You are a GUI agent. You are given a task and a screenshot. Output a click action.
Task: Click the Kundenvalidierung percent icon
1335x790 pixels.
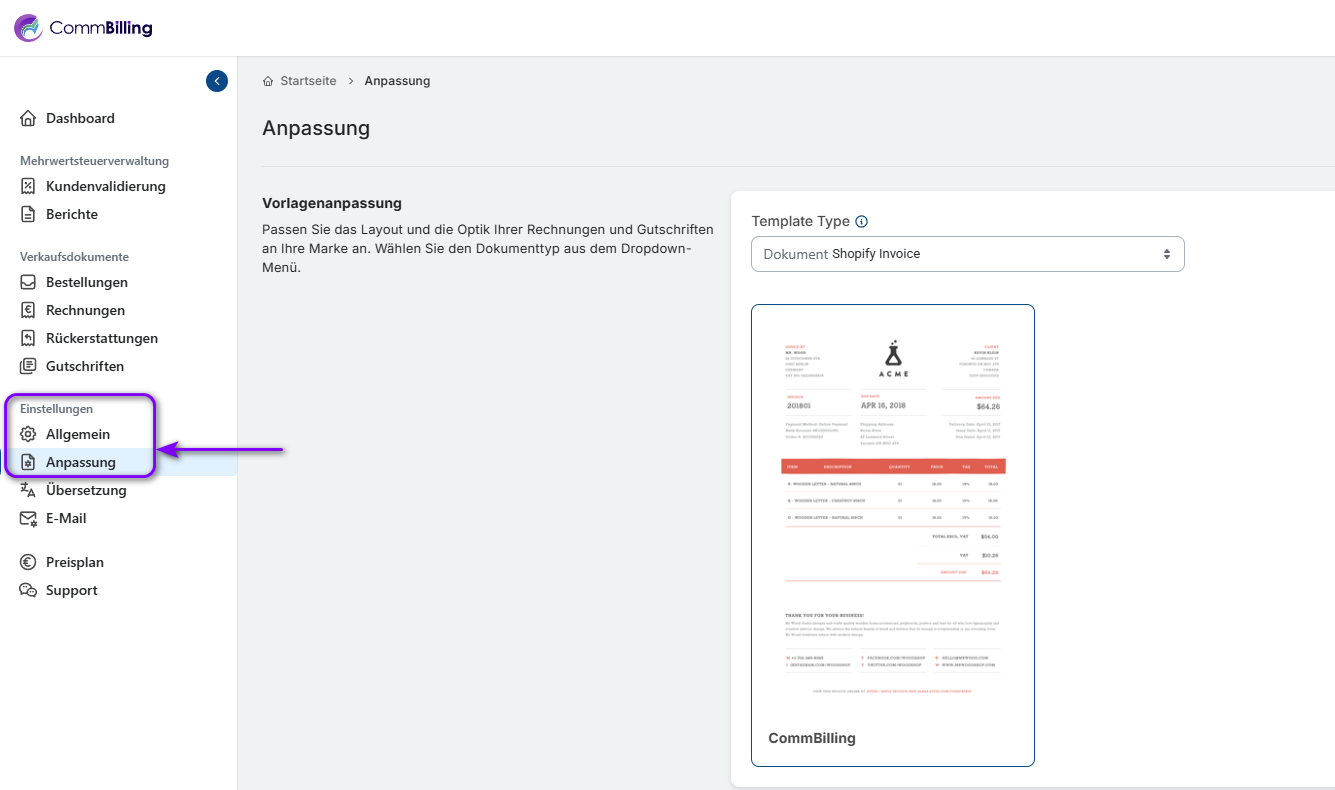28,186
